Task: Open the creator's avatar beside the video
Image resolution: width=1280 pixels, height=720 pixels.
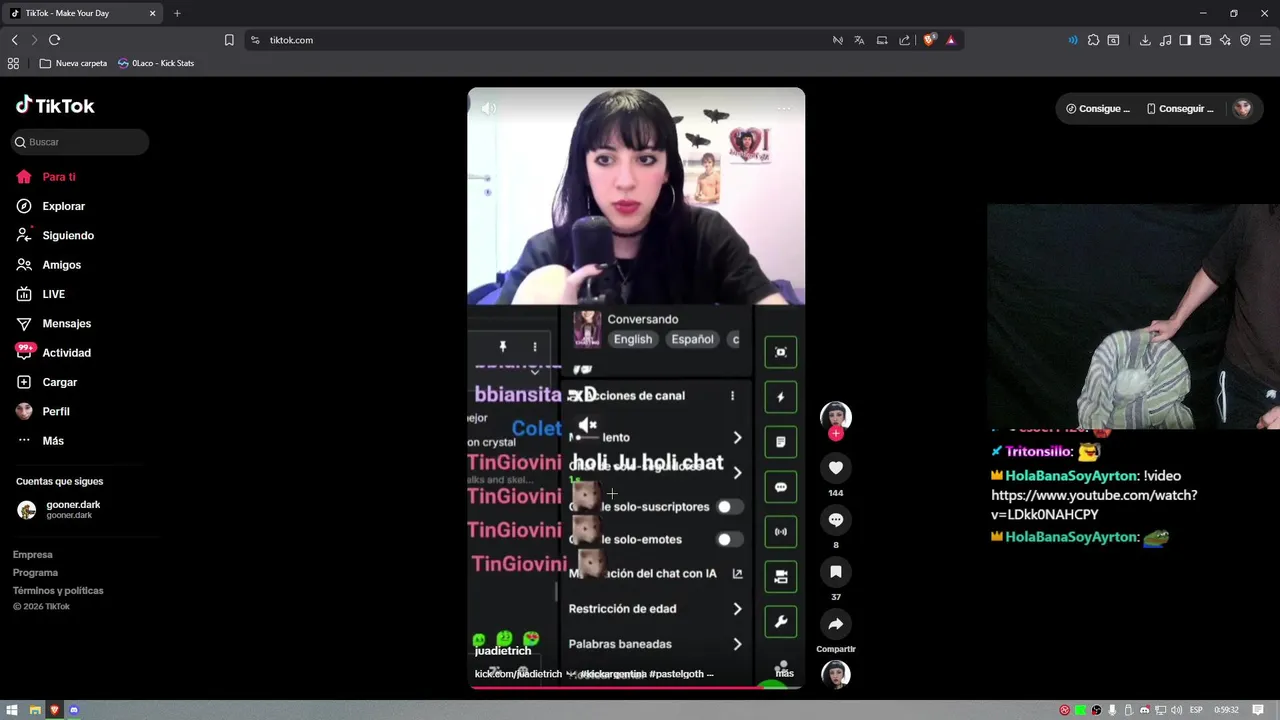Action: click(836, 415)
